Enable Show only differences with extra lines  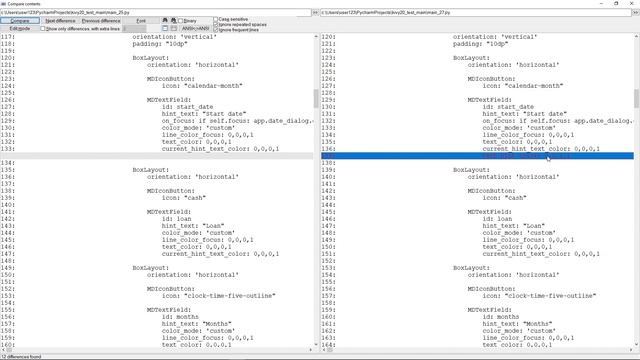tap(42, 29)
